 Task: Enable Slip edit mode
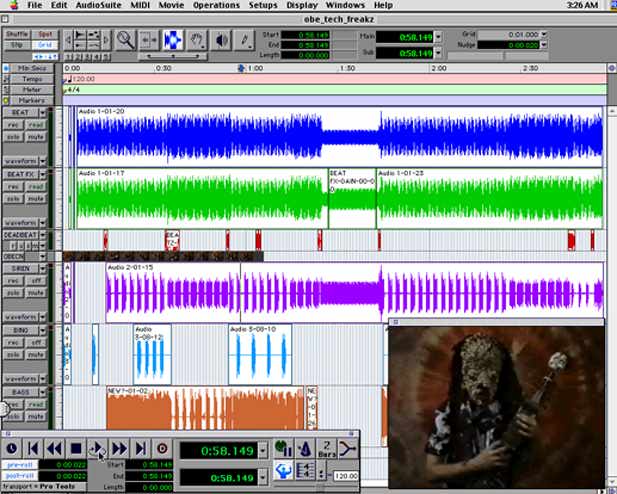(17, 45)
